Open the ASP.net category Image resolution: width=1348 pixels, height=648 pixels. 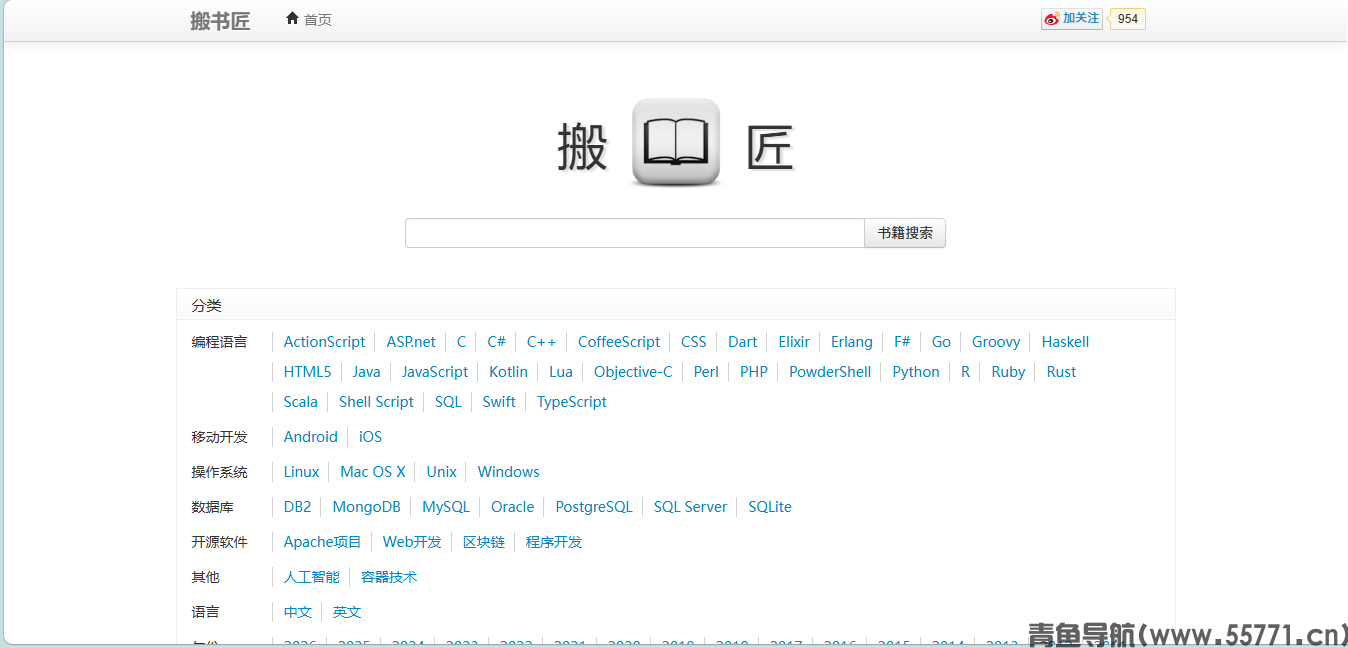411,342
